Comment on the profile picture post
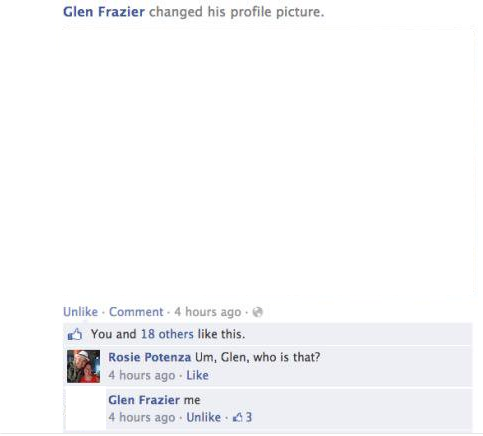This screenshot has width=483, height=436. click(x=136, y=312)
